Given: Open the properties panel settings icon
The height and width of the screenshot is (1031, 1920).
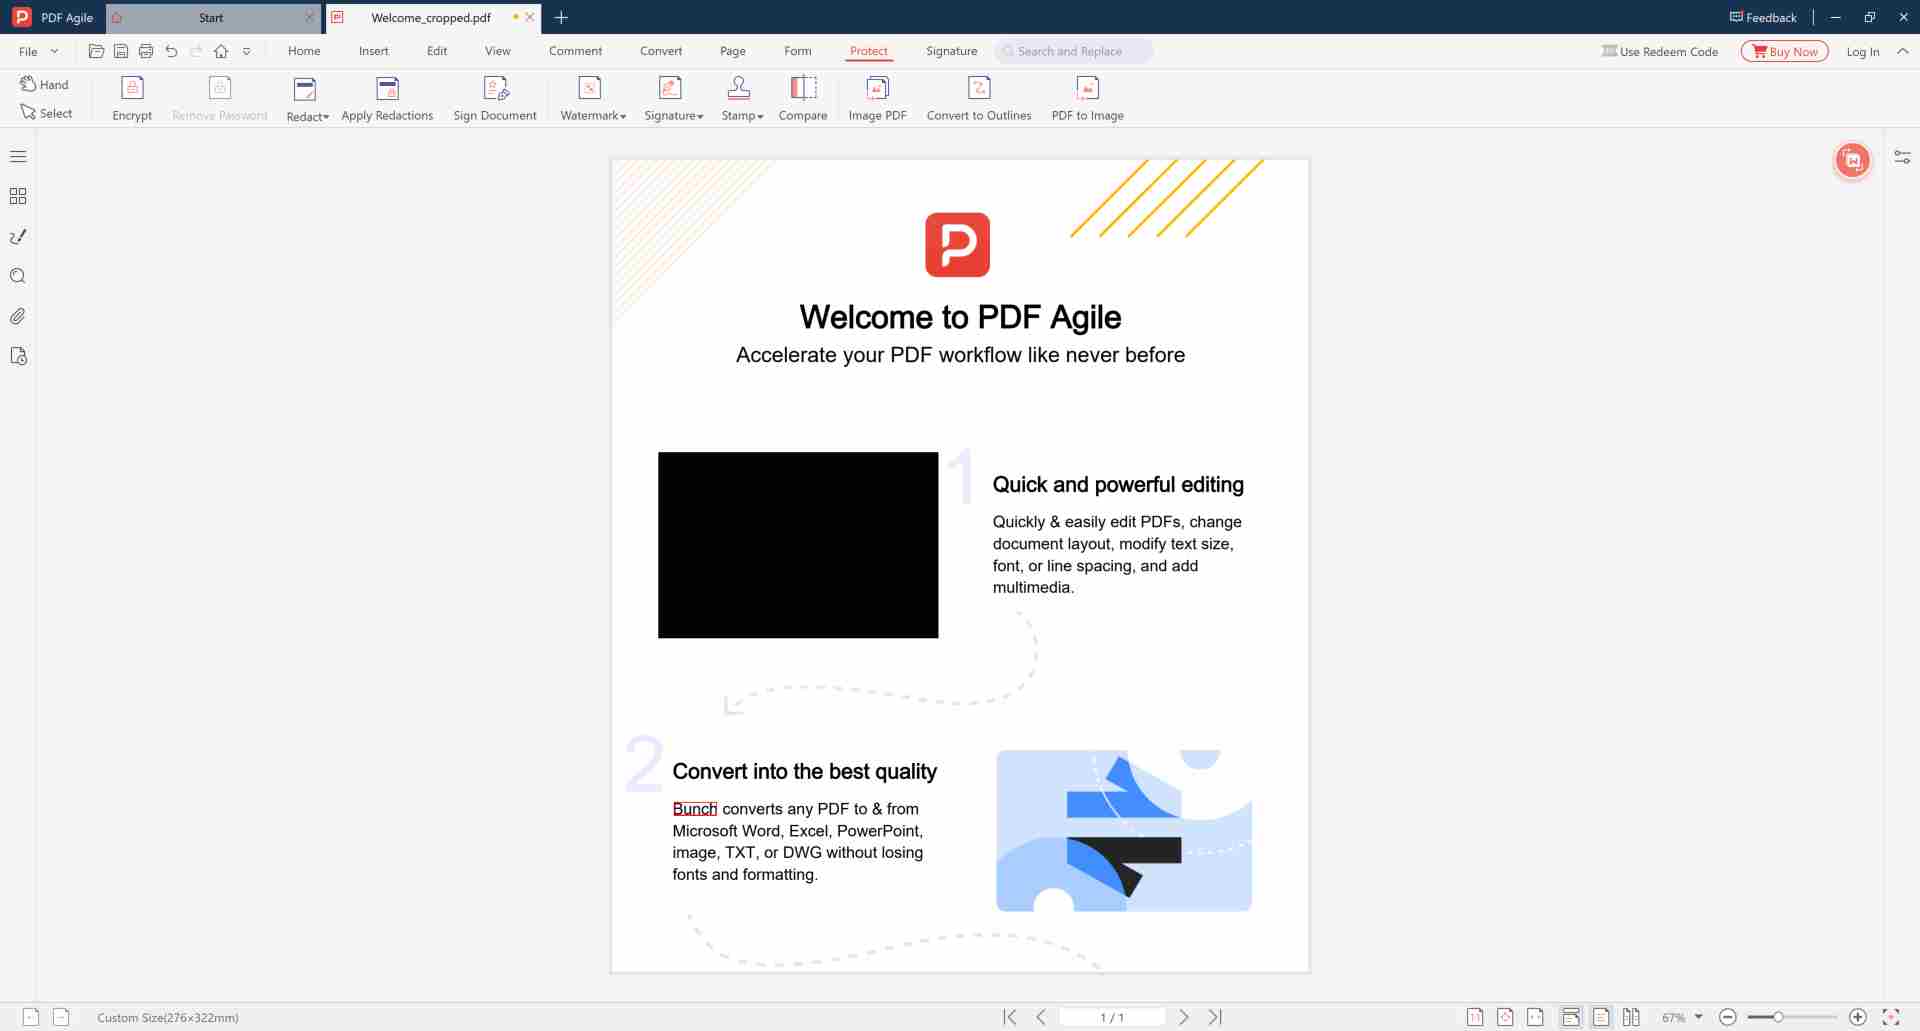Looking at the screenshot, I should click(1902, 157).
